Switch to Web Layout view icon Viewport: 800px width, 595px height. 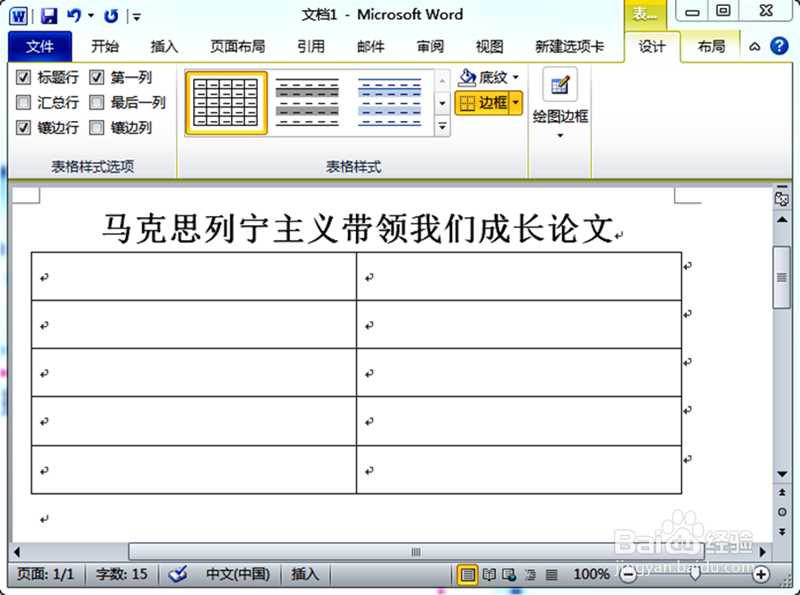[511, 574]
